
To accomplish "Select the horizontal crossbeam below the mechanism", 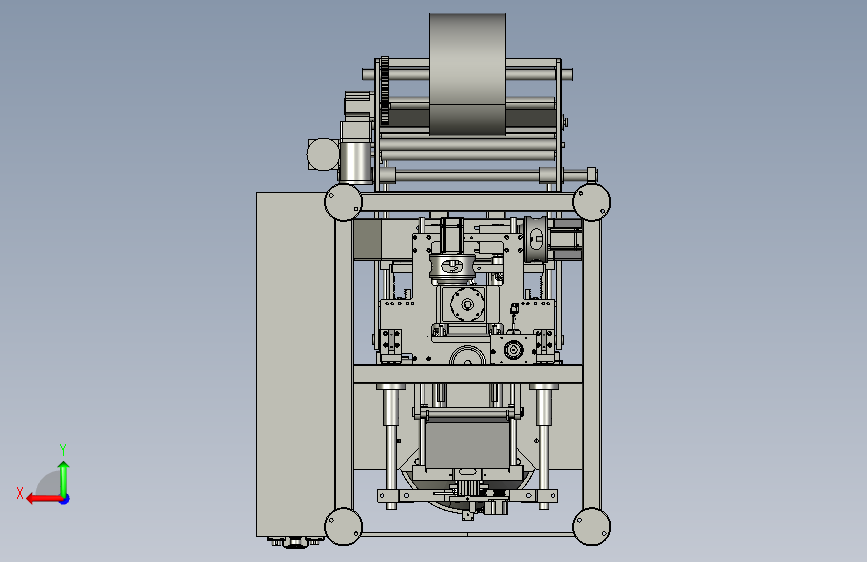I will [x=467, y=374].
